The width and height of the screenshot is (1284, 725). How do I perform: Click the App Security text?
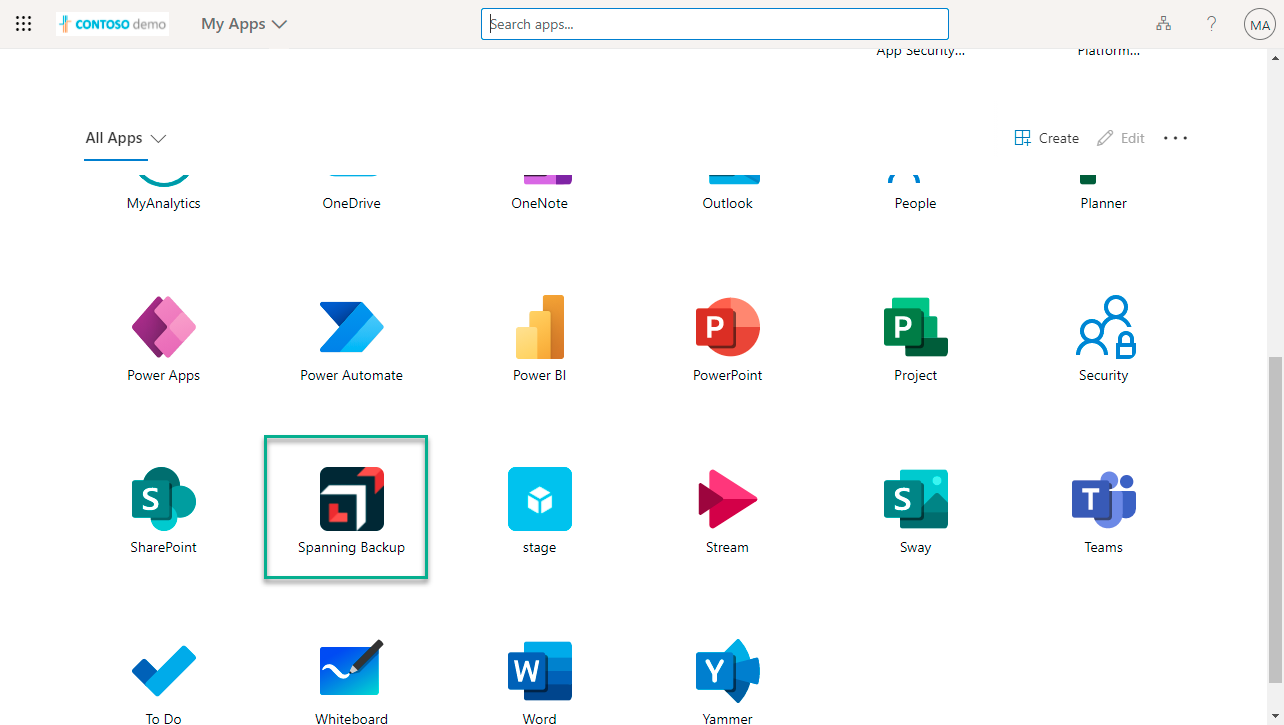920,51
